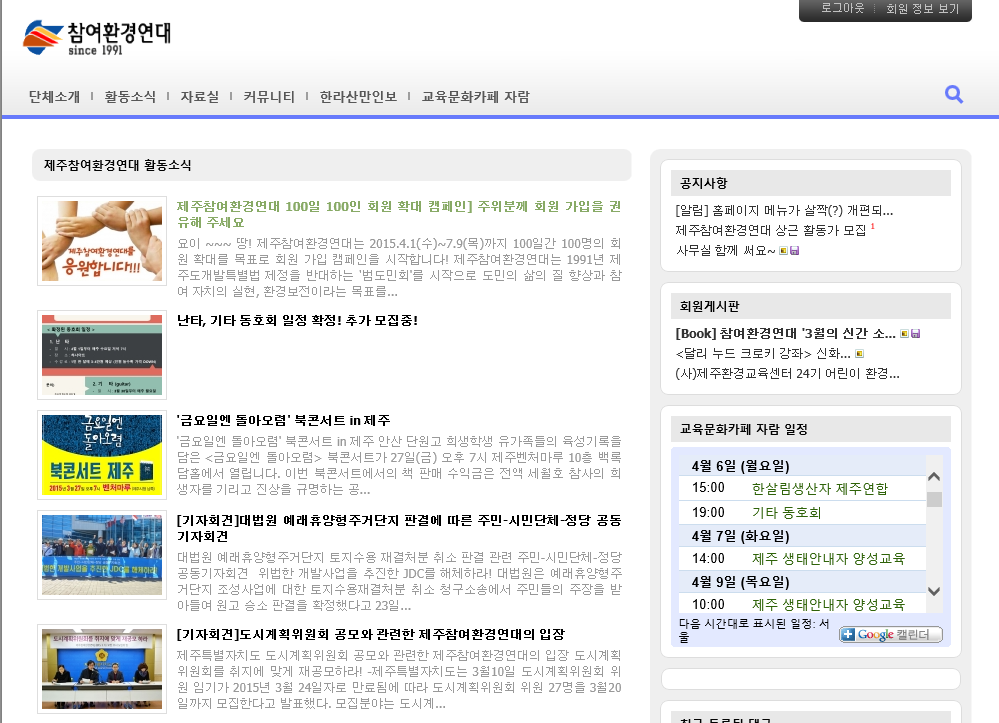Click the hands campaign thumbnail
Screen dimensions: 999x723
(x=102, y=241)
